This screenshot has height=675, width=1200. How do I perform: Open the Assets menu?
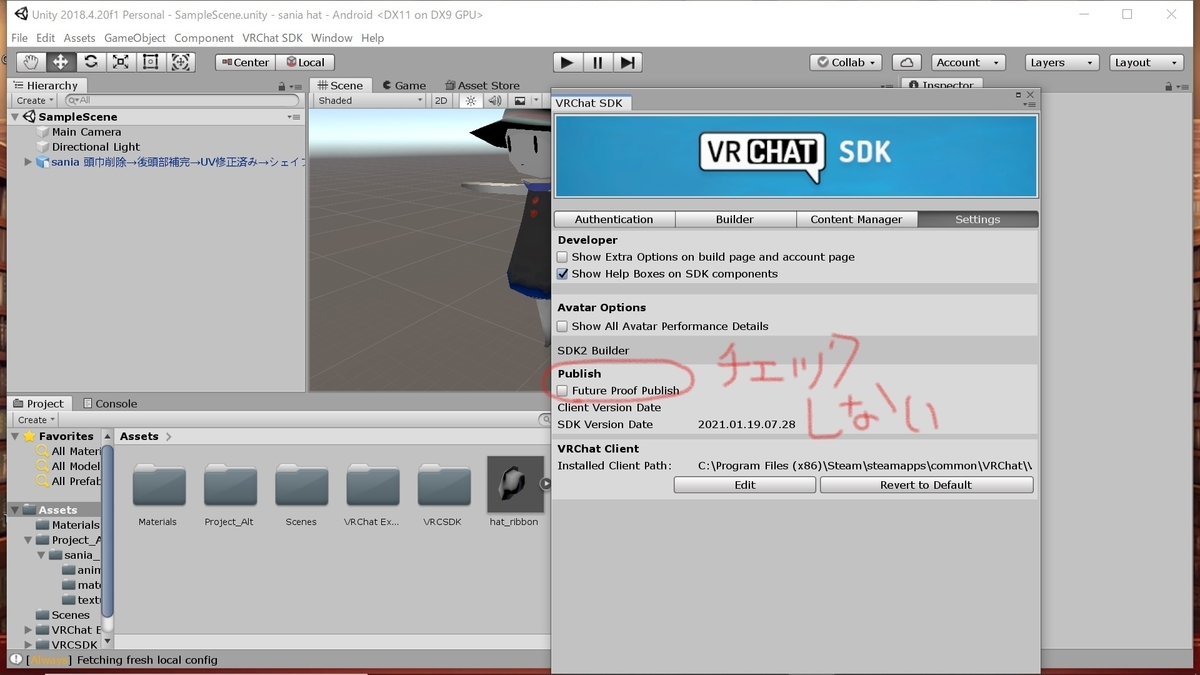pyautogui.click(x=80, y=38)
